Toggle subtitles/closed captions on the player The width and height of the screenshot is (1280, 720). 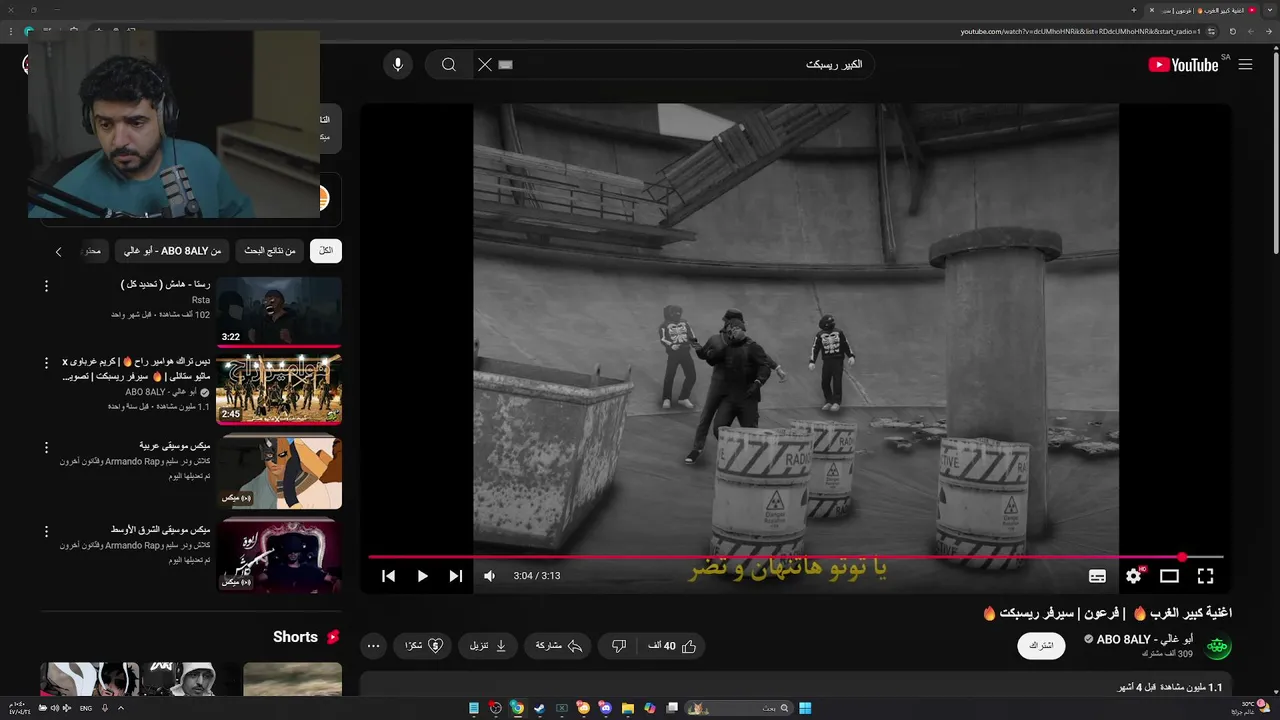[1097, 576]
